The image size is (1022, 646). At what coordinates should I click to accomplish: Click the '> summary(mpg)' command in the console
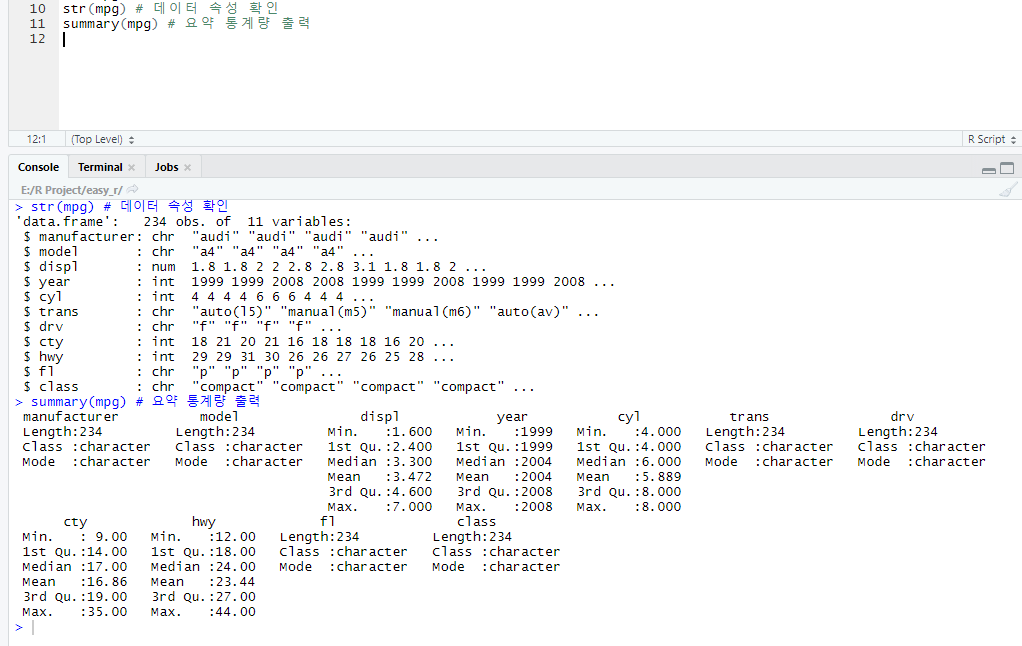(138, 402)
